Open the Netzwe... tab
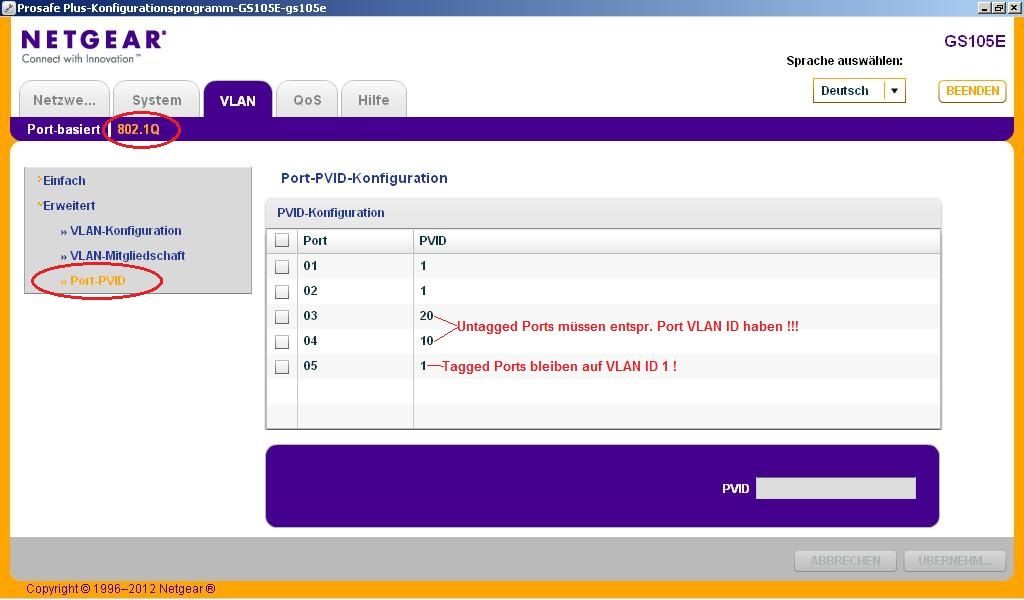Viewport: 1024px width, 600px height. point(64,99)
